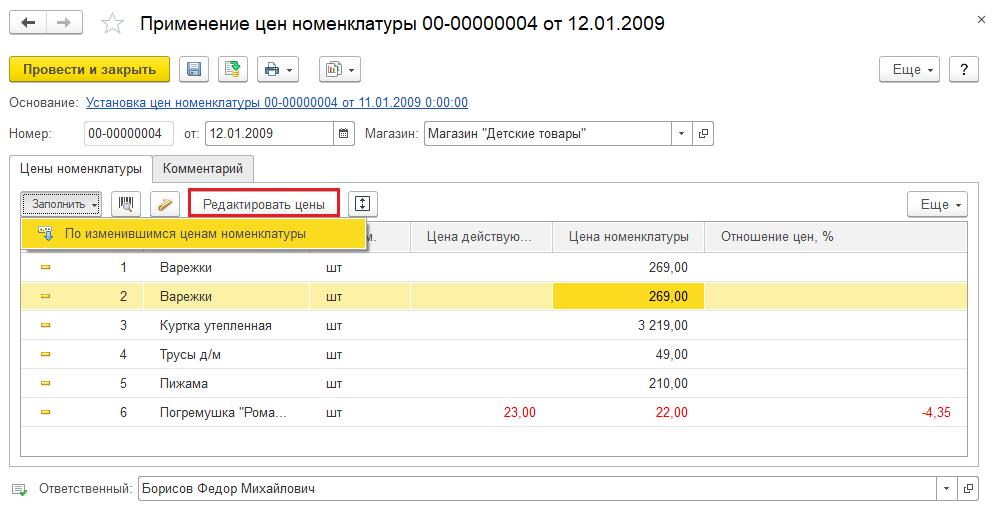Click the save document floppy disk icon
Image resolution: width=995 pixels, height=509 pixels.
194,69
